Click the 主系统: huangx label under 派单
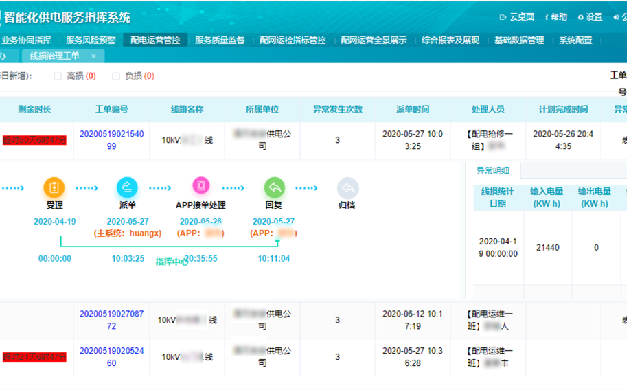Image resolution: width=627 pixels, height=390 pixels. pyautogui.click(x=128, y=233)
